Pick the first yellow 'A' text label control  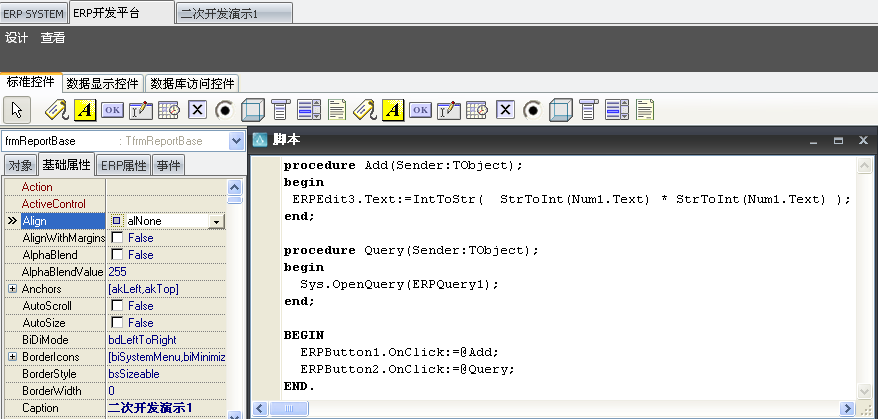[85, 110]
